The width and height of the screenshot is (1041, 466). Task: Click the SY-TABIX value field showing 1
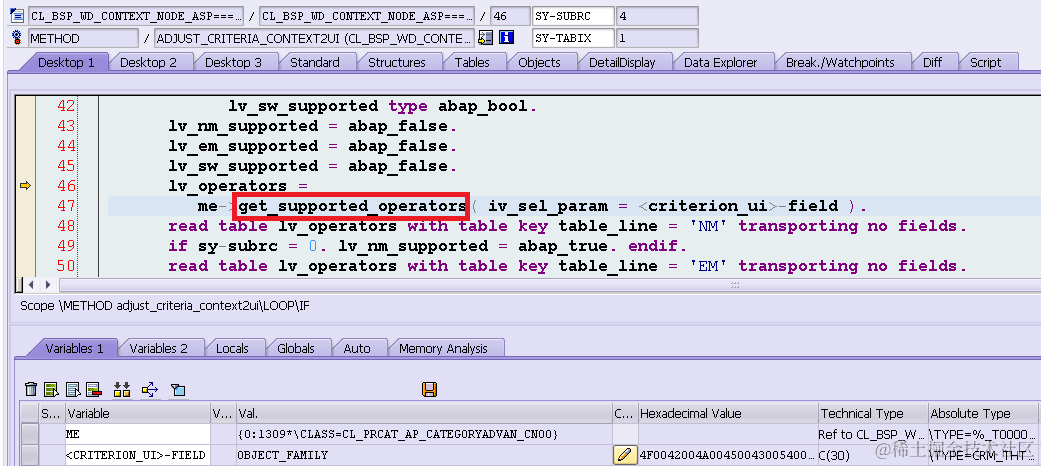point(657,38)
